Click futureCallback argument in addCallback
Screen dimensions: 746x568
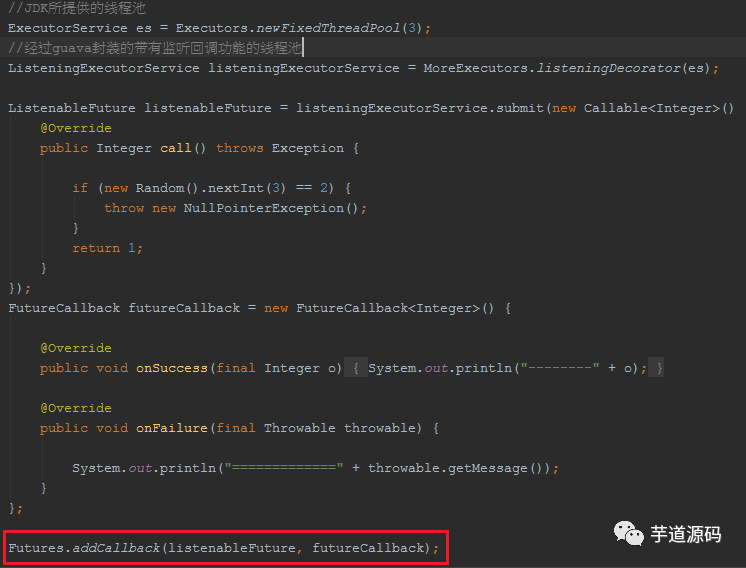(x=368, y=548)
